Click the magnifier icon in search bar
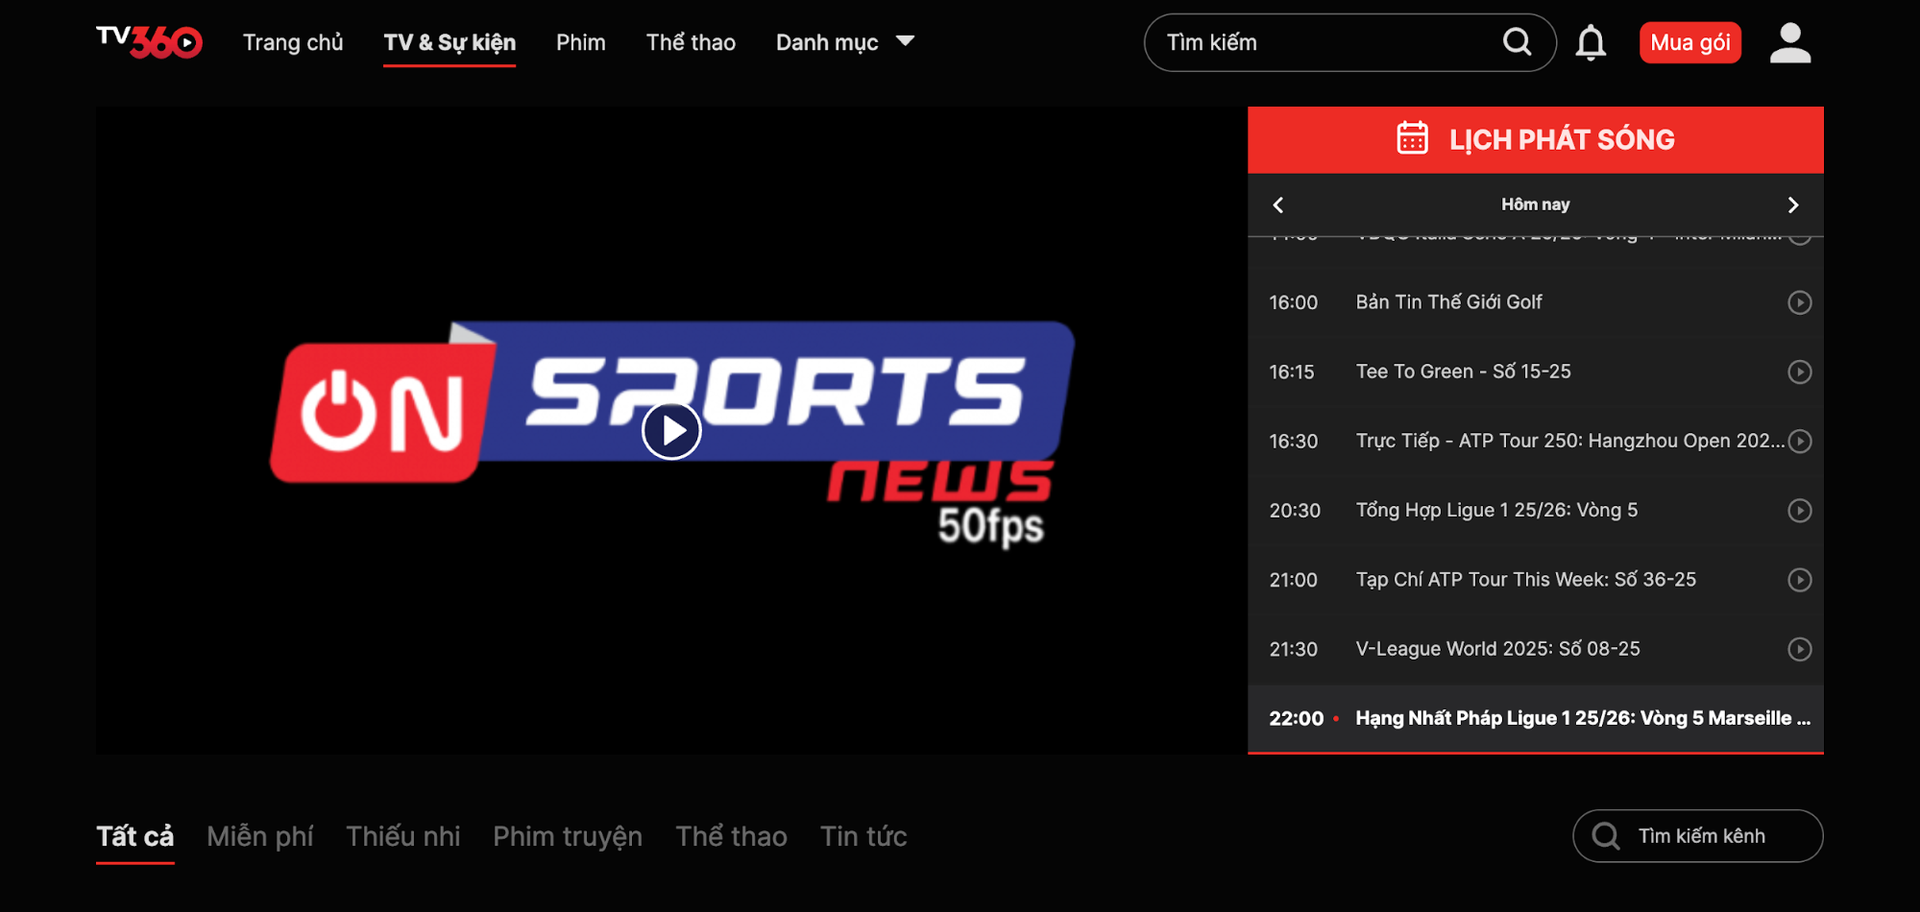 (1516, 42)
